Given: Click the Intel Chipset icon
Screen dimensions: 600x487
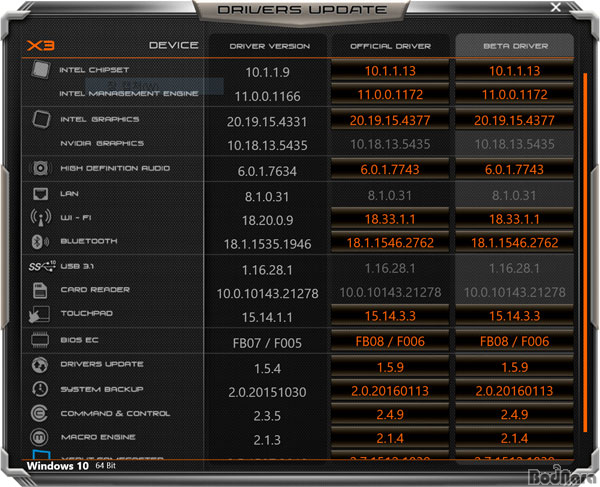Looking at the screenshot, I should 41,70.
